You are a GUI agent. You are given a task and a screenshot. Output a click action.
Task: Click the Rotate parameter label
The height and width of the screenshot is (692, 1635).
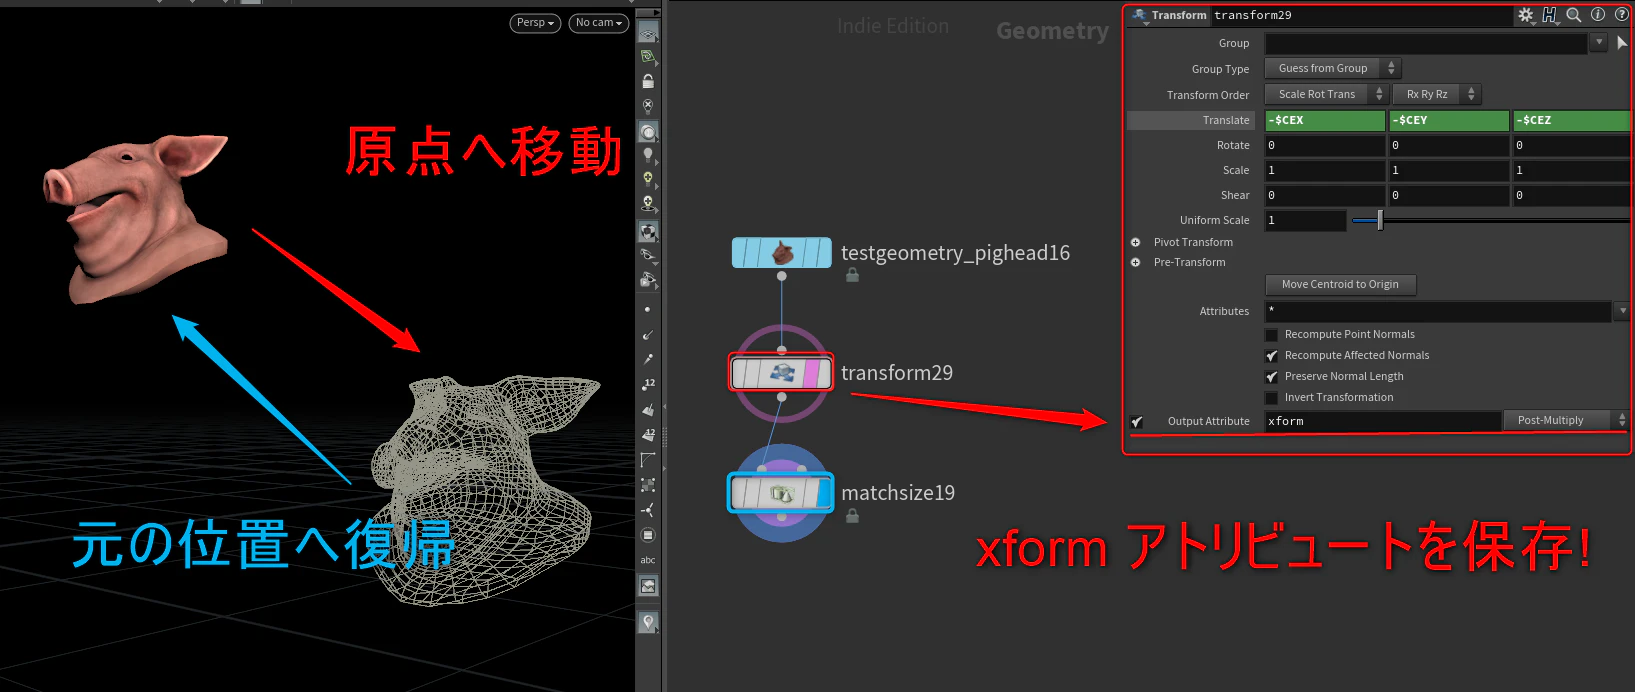1233,145
